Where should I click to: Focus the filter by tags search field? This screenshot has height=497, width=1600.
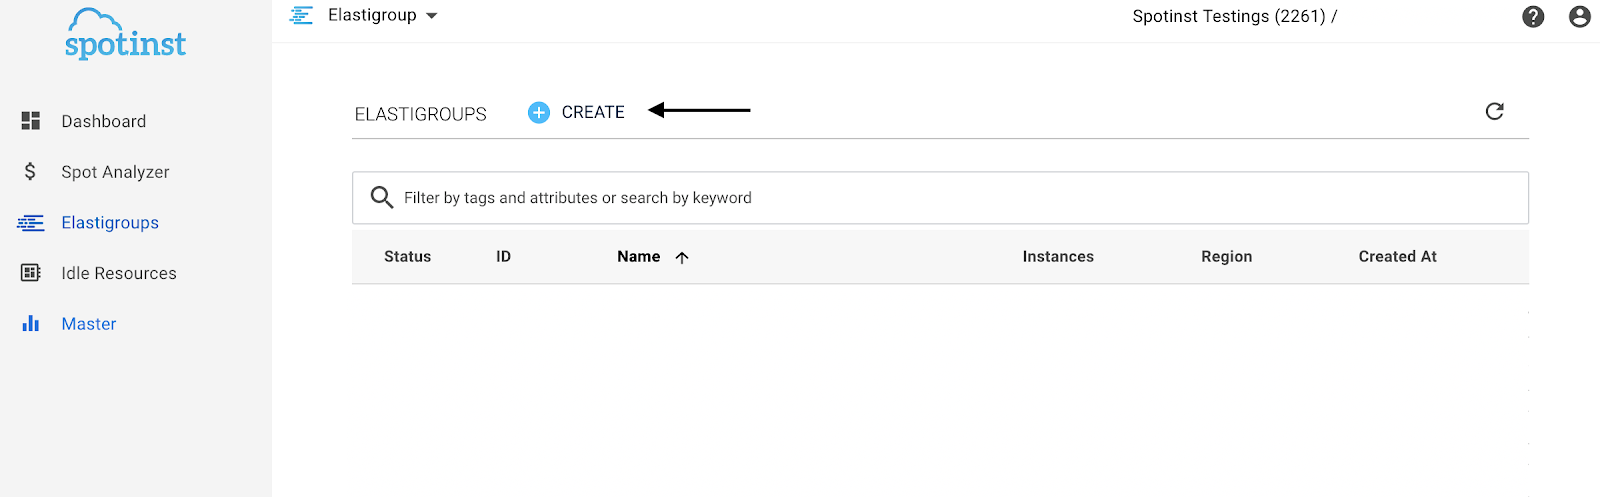click(x=940, y=198)
